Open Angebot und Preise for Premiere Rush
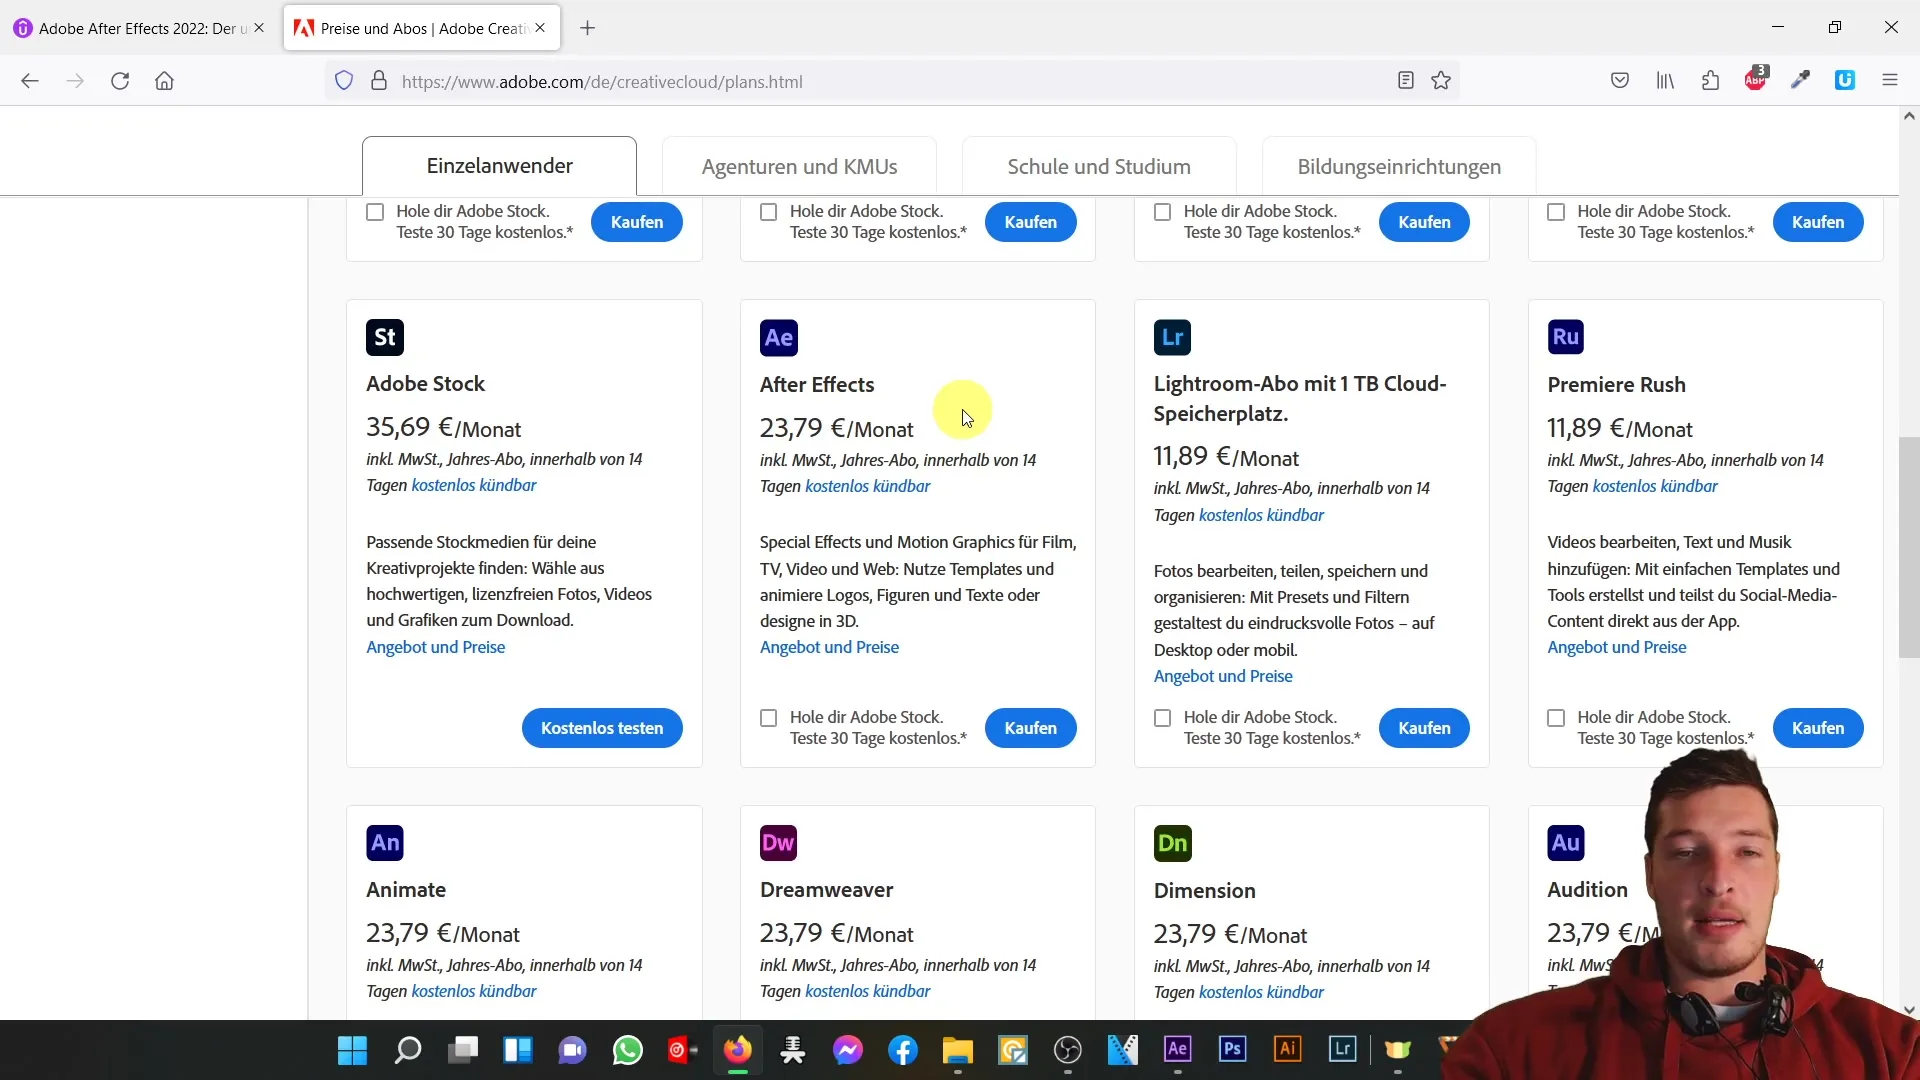1920x1080 pixels. pos(1617,647)
